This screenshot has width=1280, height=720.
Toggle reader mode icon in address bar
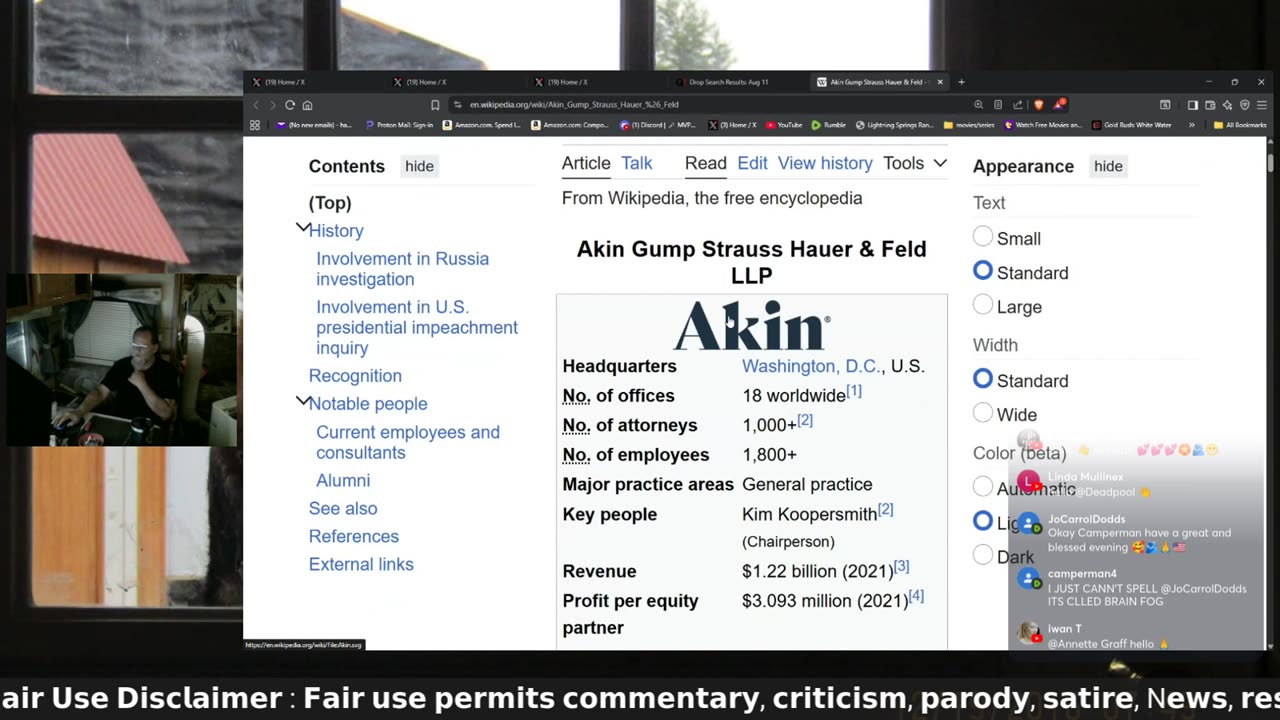point(998,105)
